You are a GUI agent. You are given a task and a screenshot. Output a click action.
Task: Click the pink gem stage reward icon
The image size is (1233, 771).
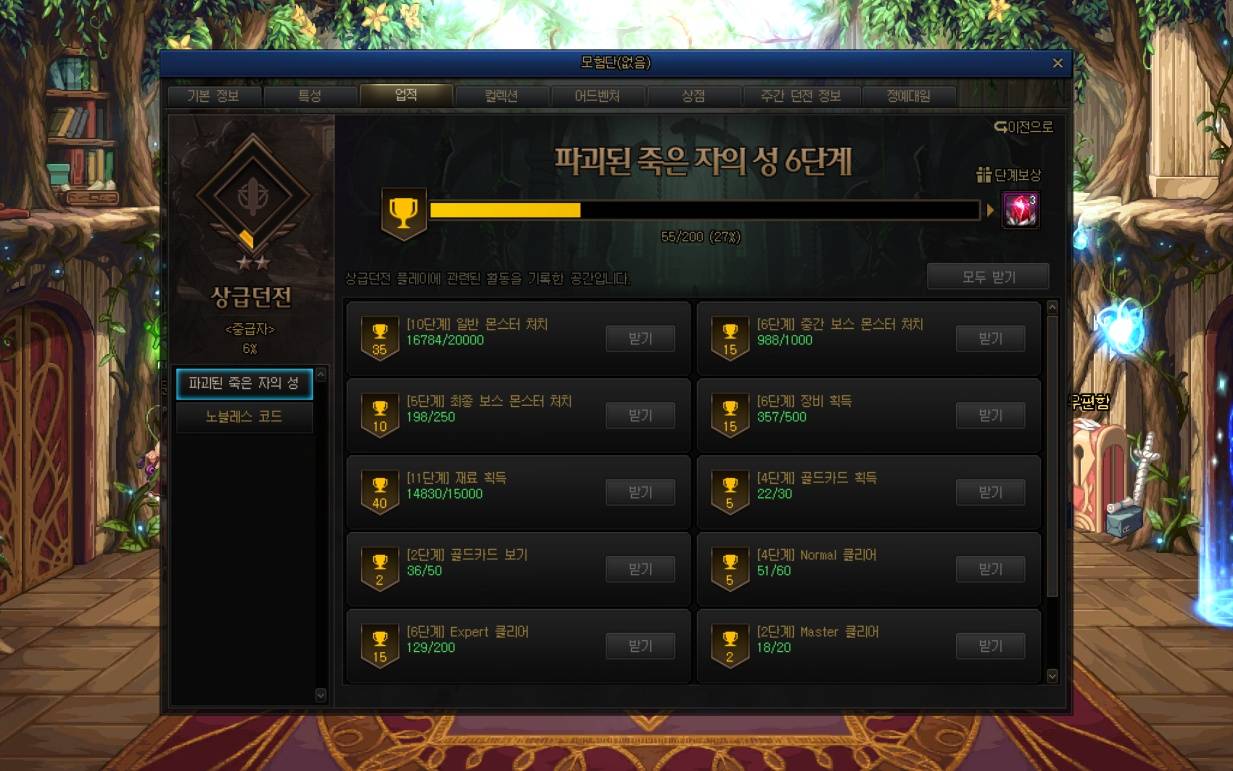(1021, 210)
